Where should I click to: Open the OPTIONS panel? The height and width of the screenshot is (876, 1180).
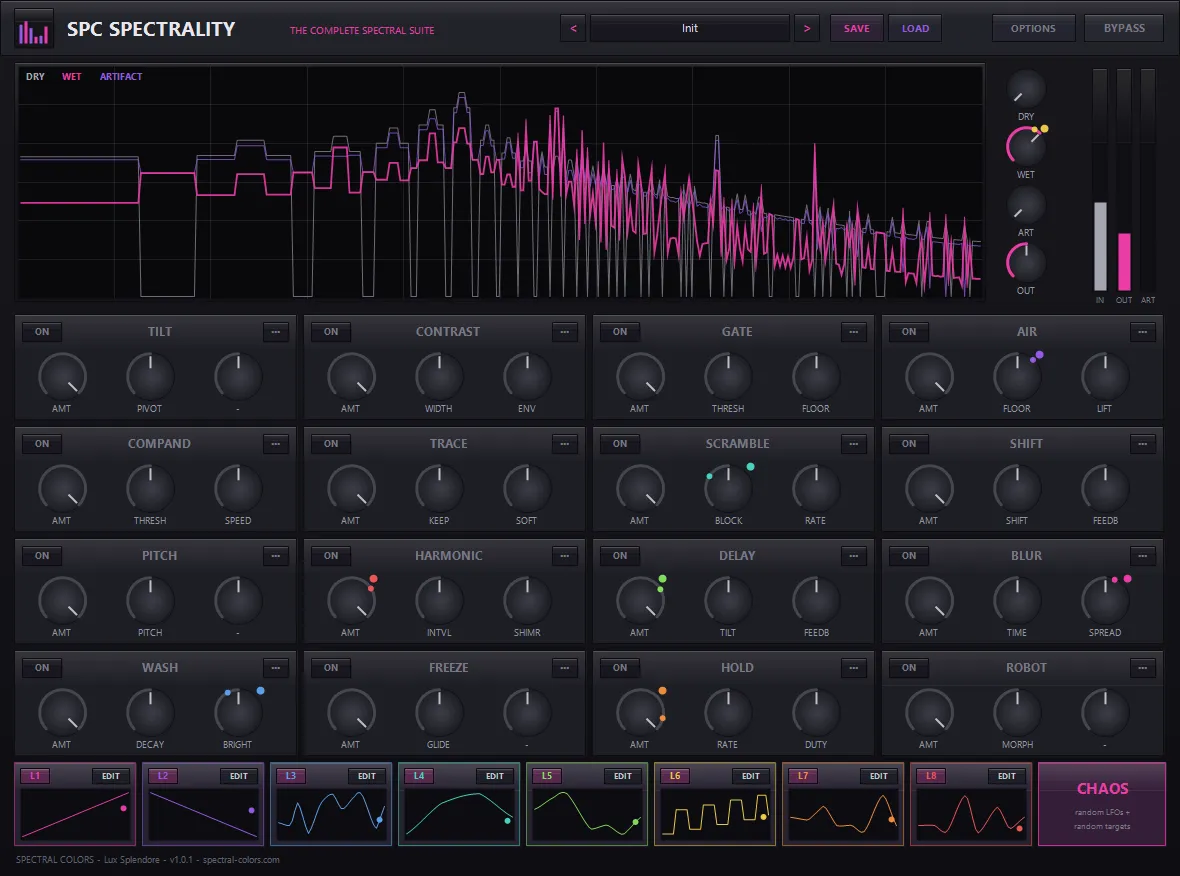(x=1032, y=29)
